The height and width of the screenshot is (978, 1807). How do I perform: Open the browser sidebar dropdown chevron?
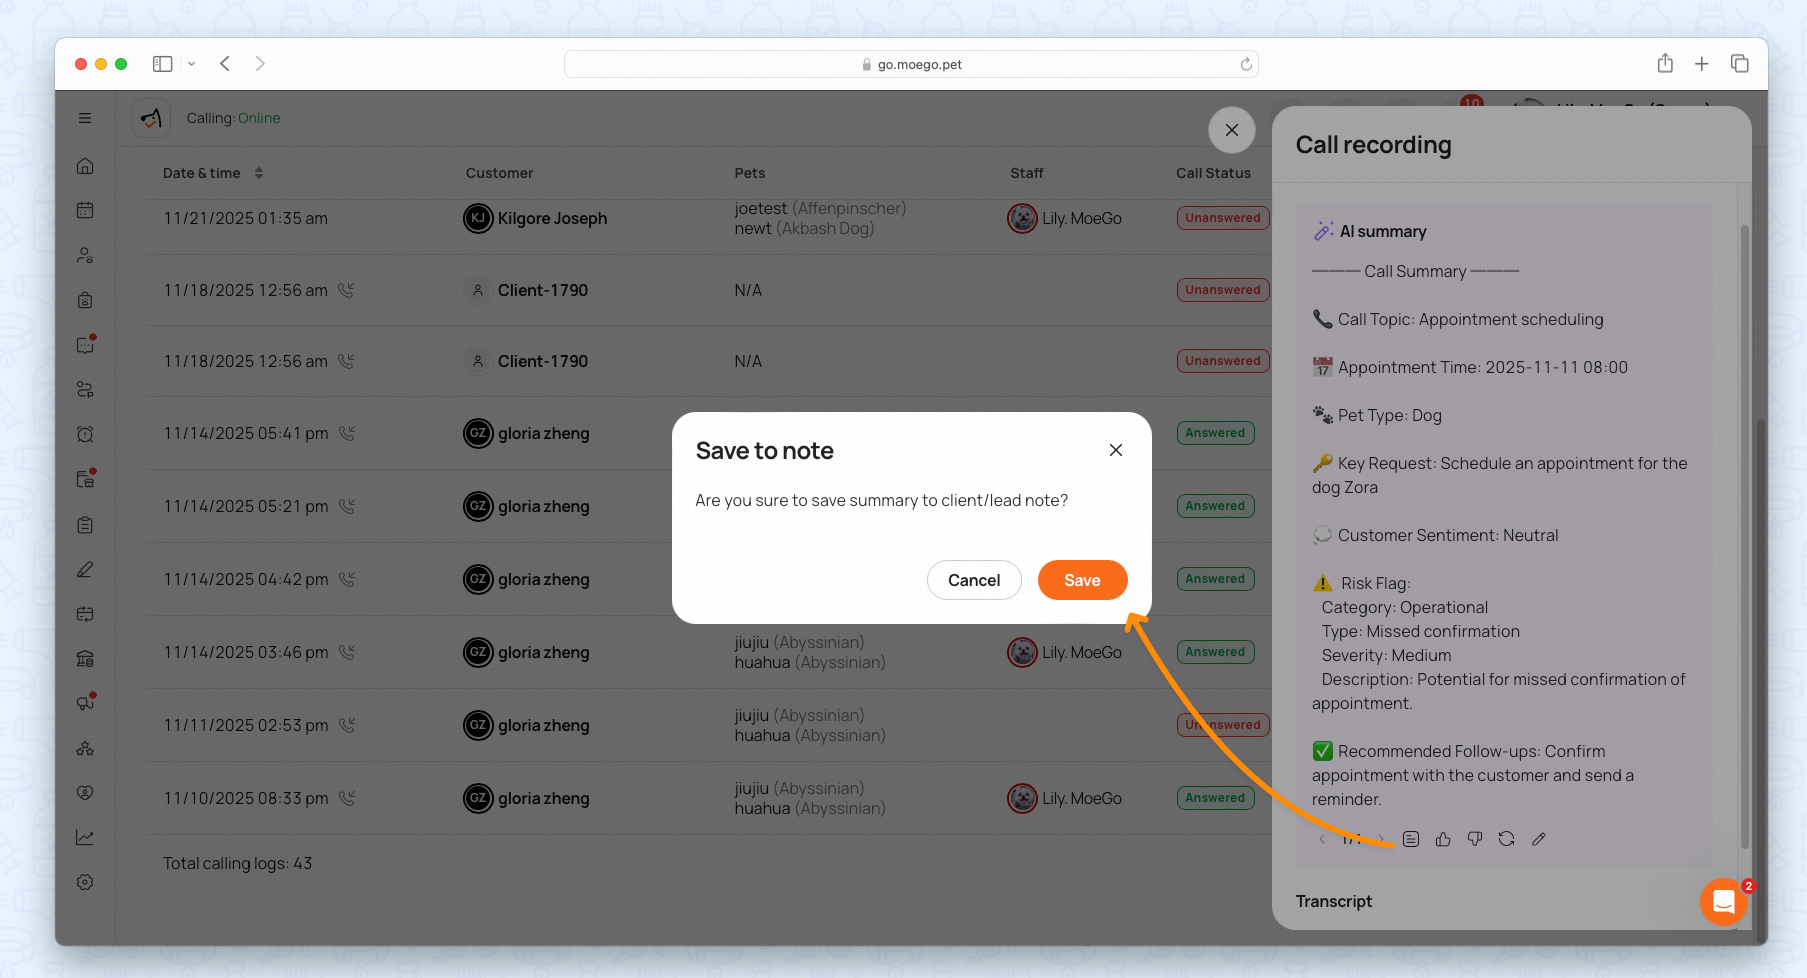191,64
